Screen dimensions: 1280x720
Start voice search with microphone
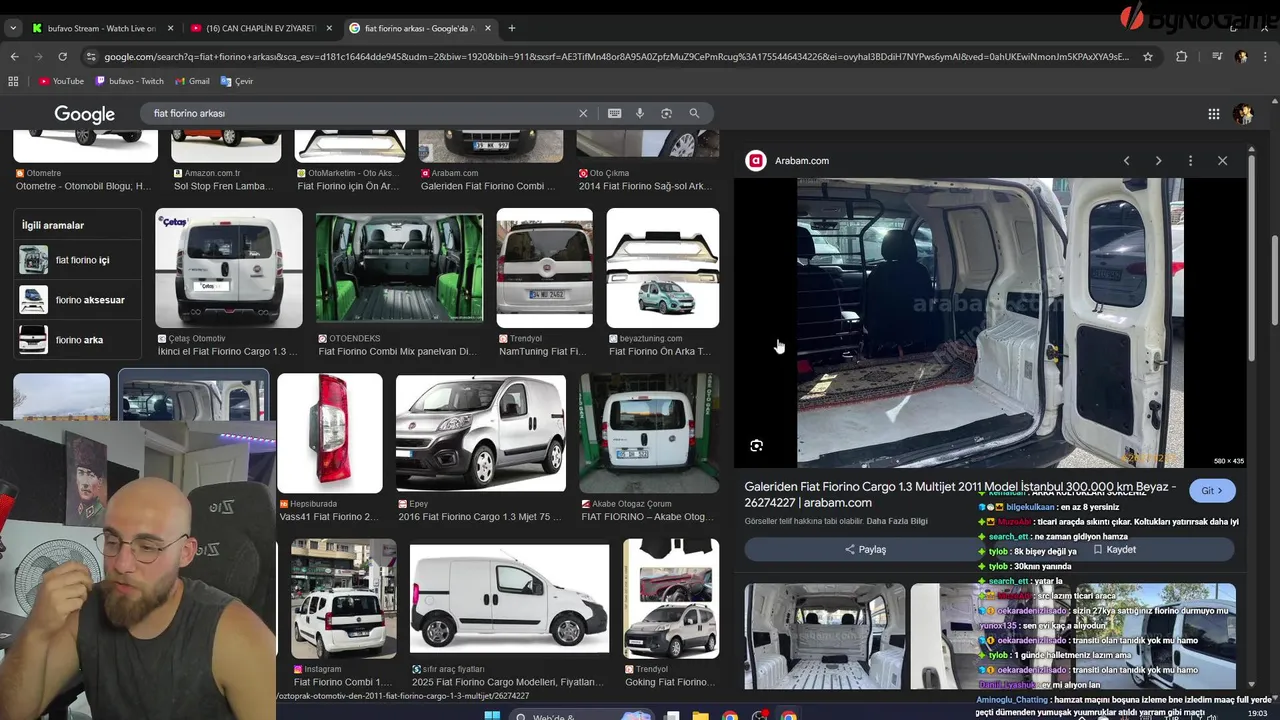(x=640, y=113)
